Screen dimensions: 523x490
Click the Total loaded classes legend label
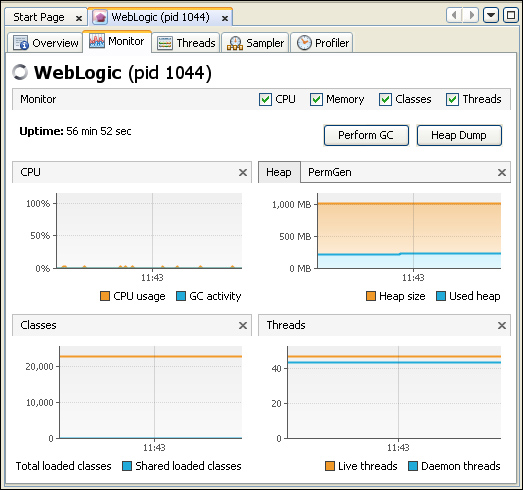(x=63, y=466)
